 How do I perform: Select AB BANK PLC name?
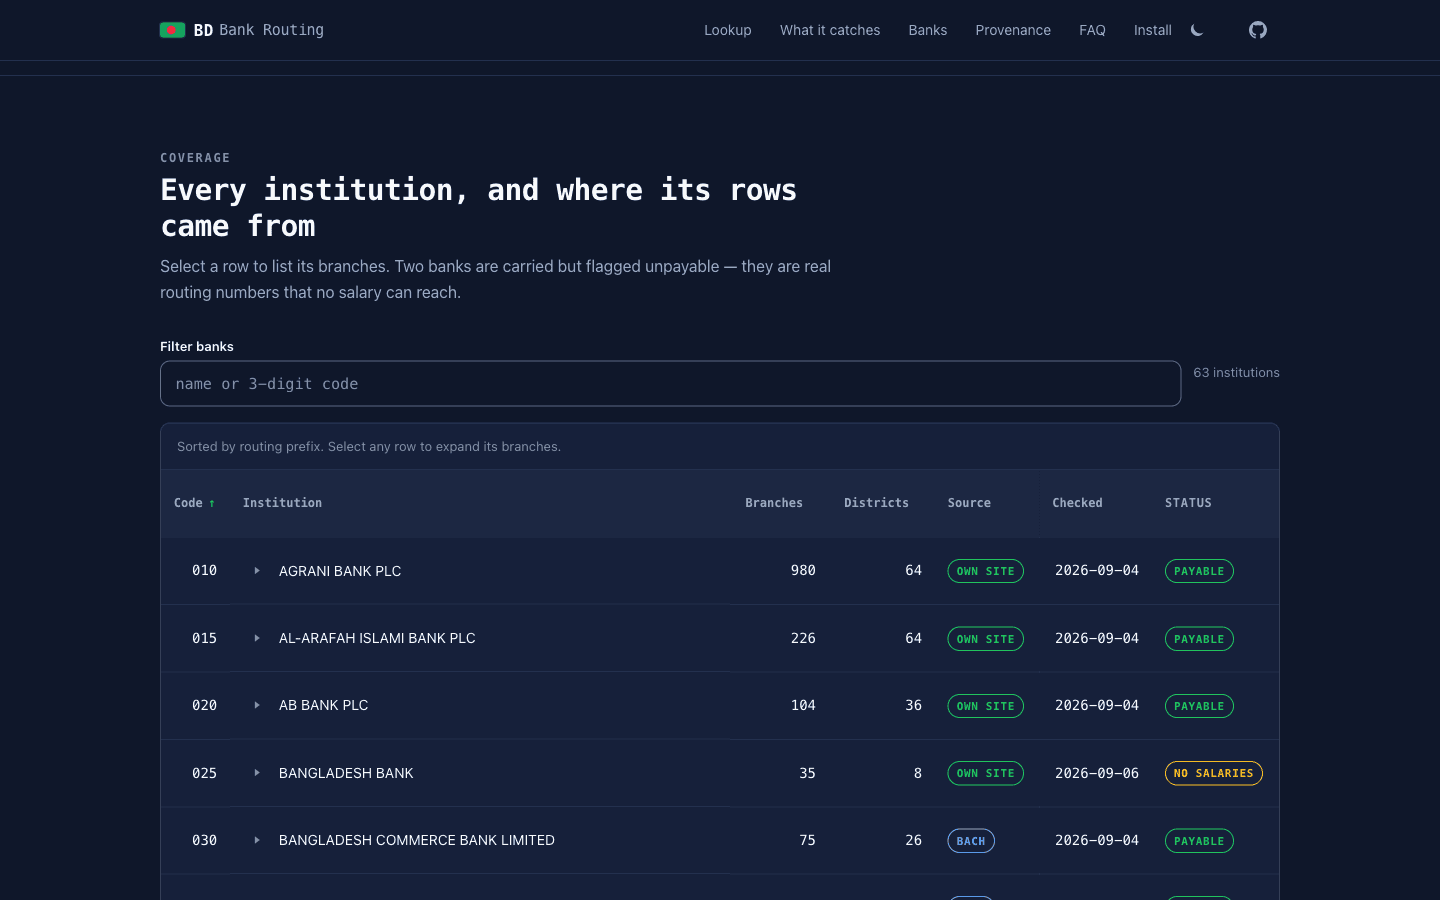(323, 705)
